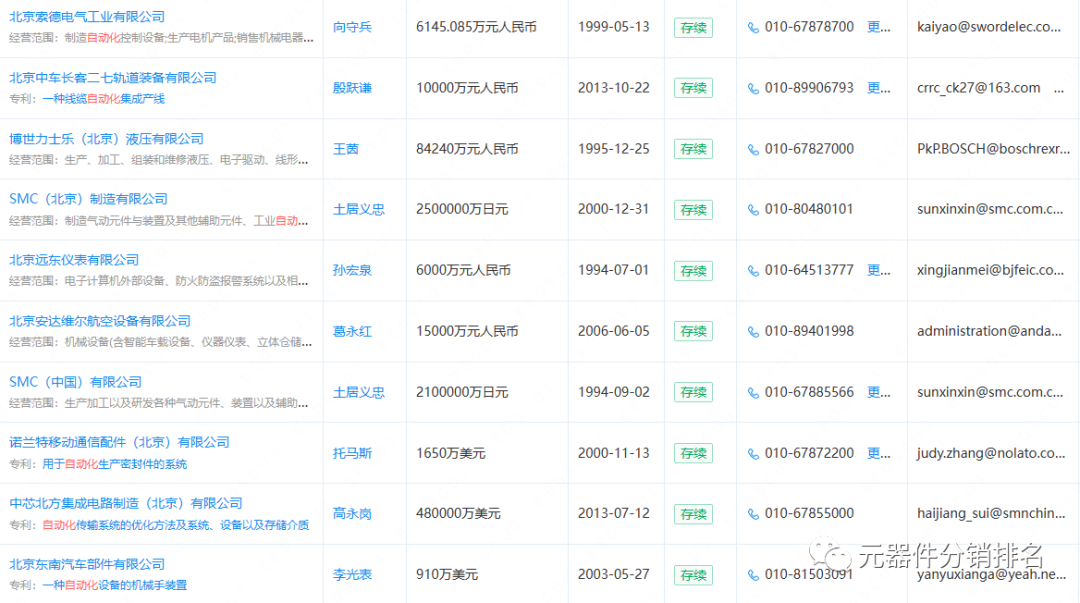This screenshot has width=1080, height=603.
Task: Expand more phones after 010-89906793
Action: [x=879, y=88]
